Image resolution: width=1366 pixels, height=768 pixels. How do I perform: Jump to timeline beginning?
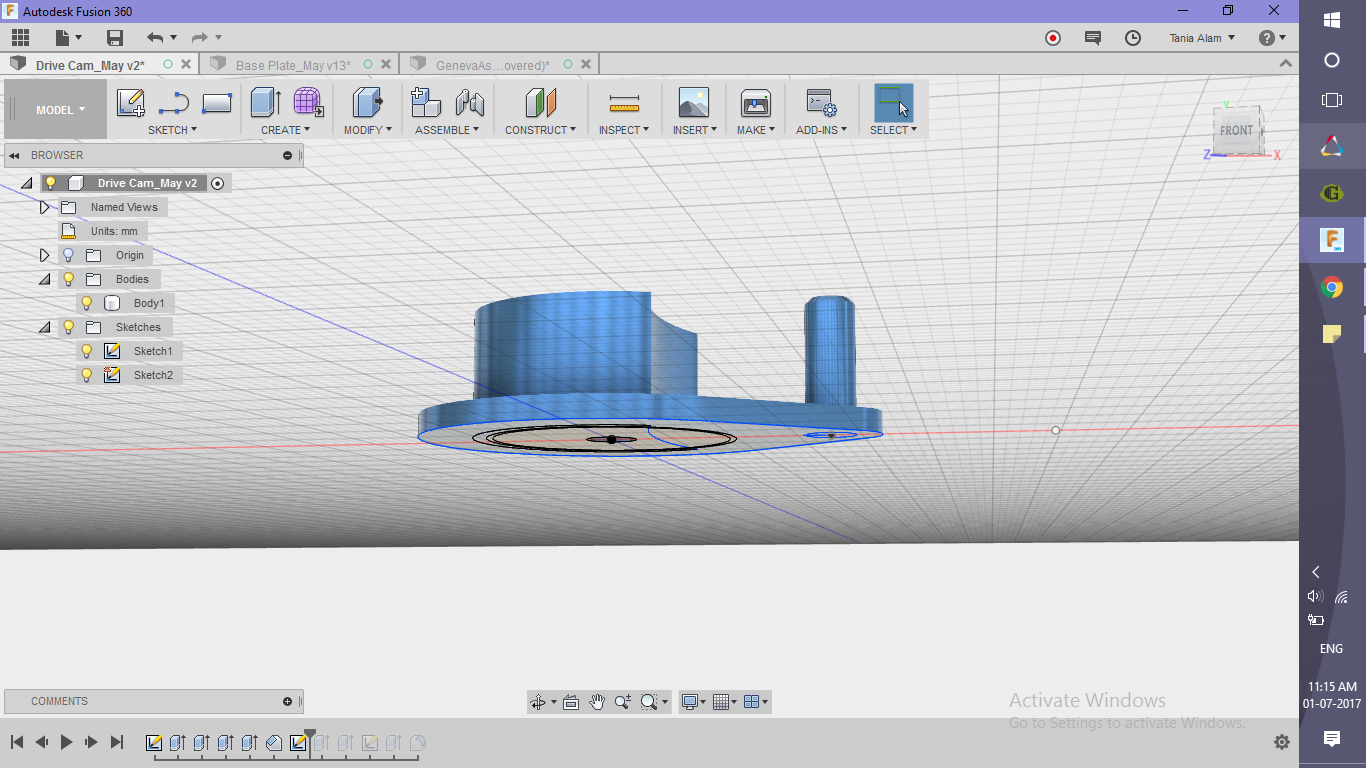click(17, 742)
